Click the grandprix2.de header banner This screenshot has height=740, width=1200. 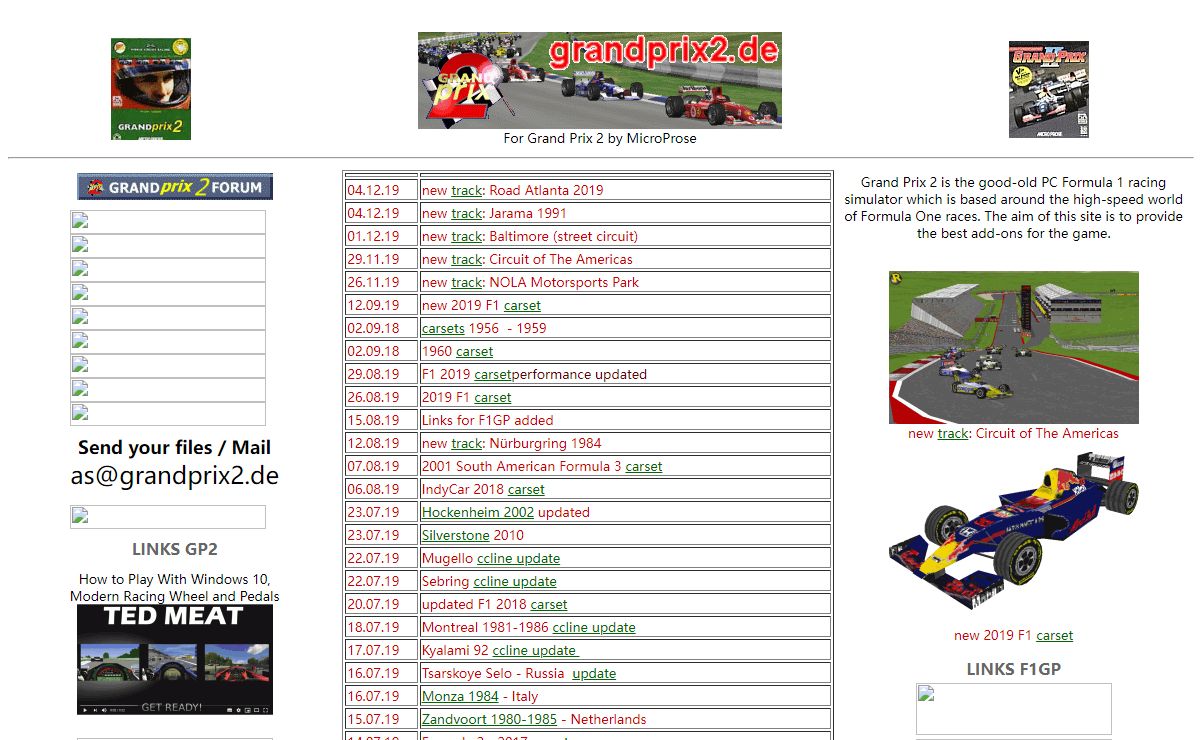600,80
